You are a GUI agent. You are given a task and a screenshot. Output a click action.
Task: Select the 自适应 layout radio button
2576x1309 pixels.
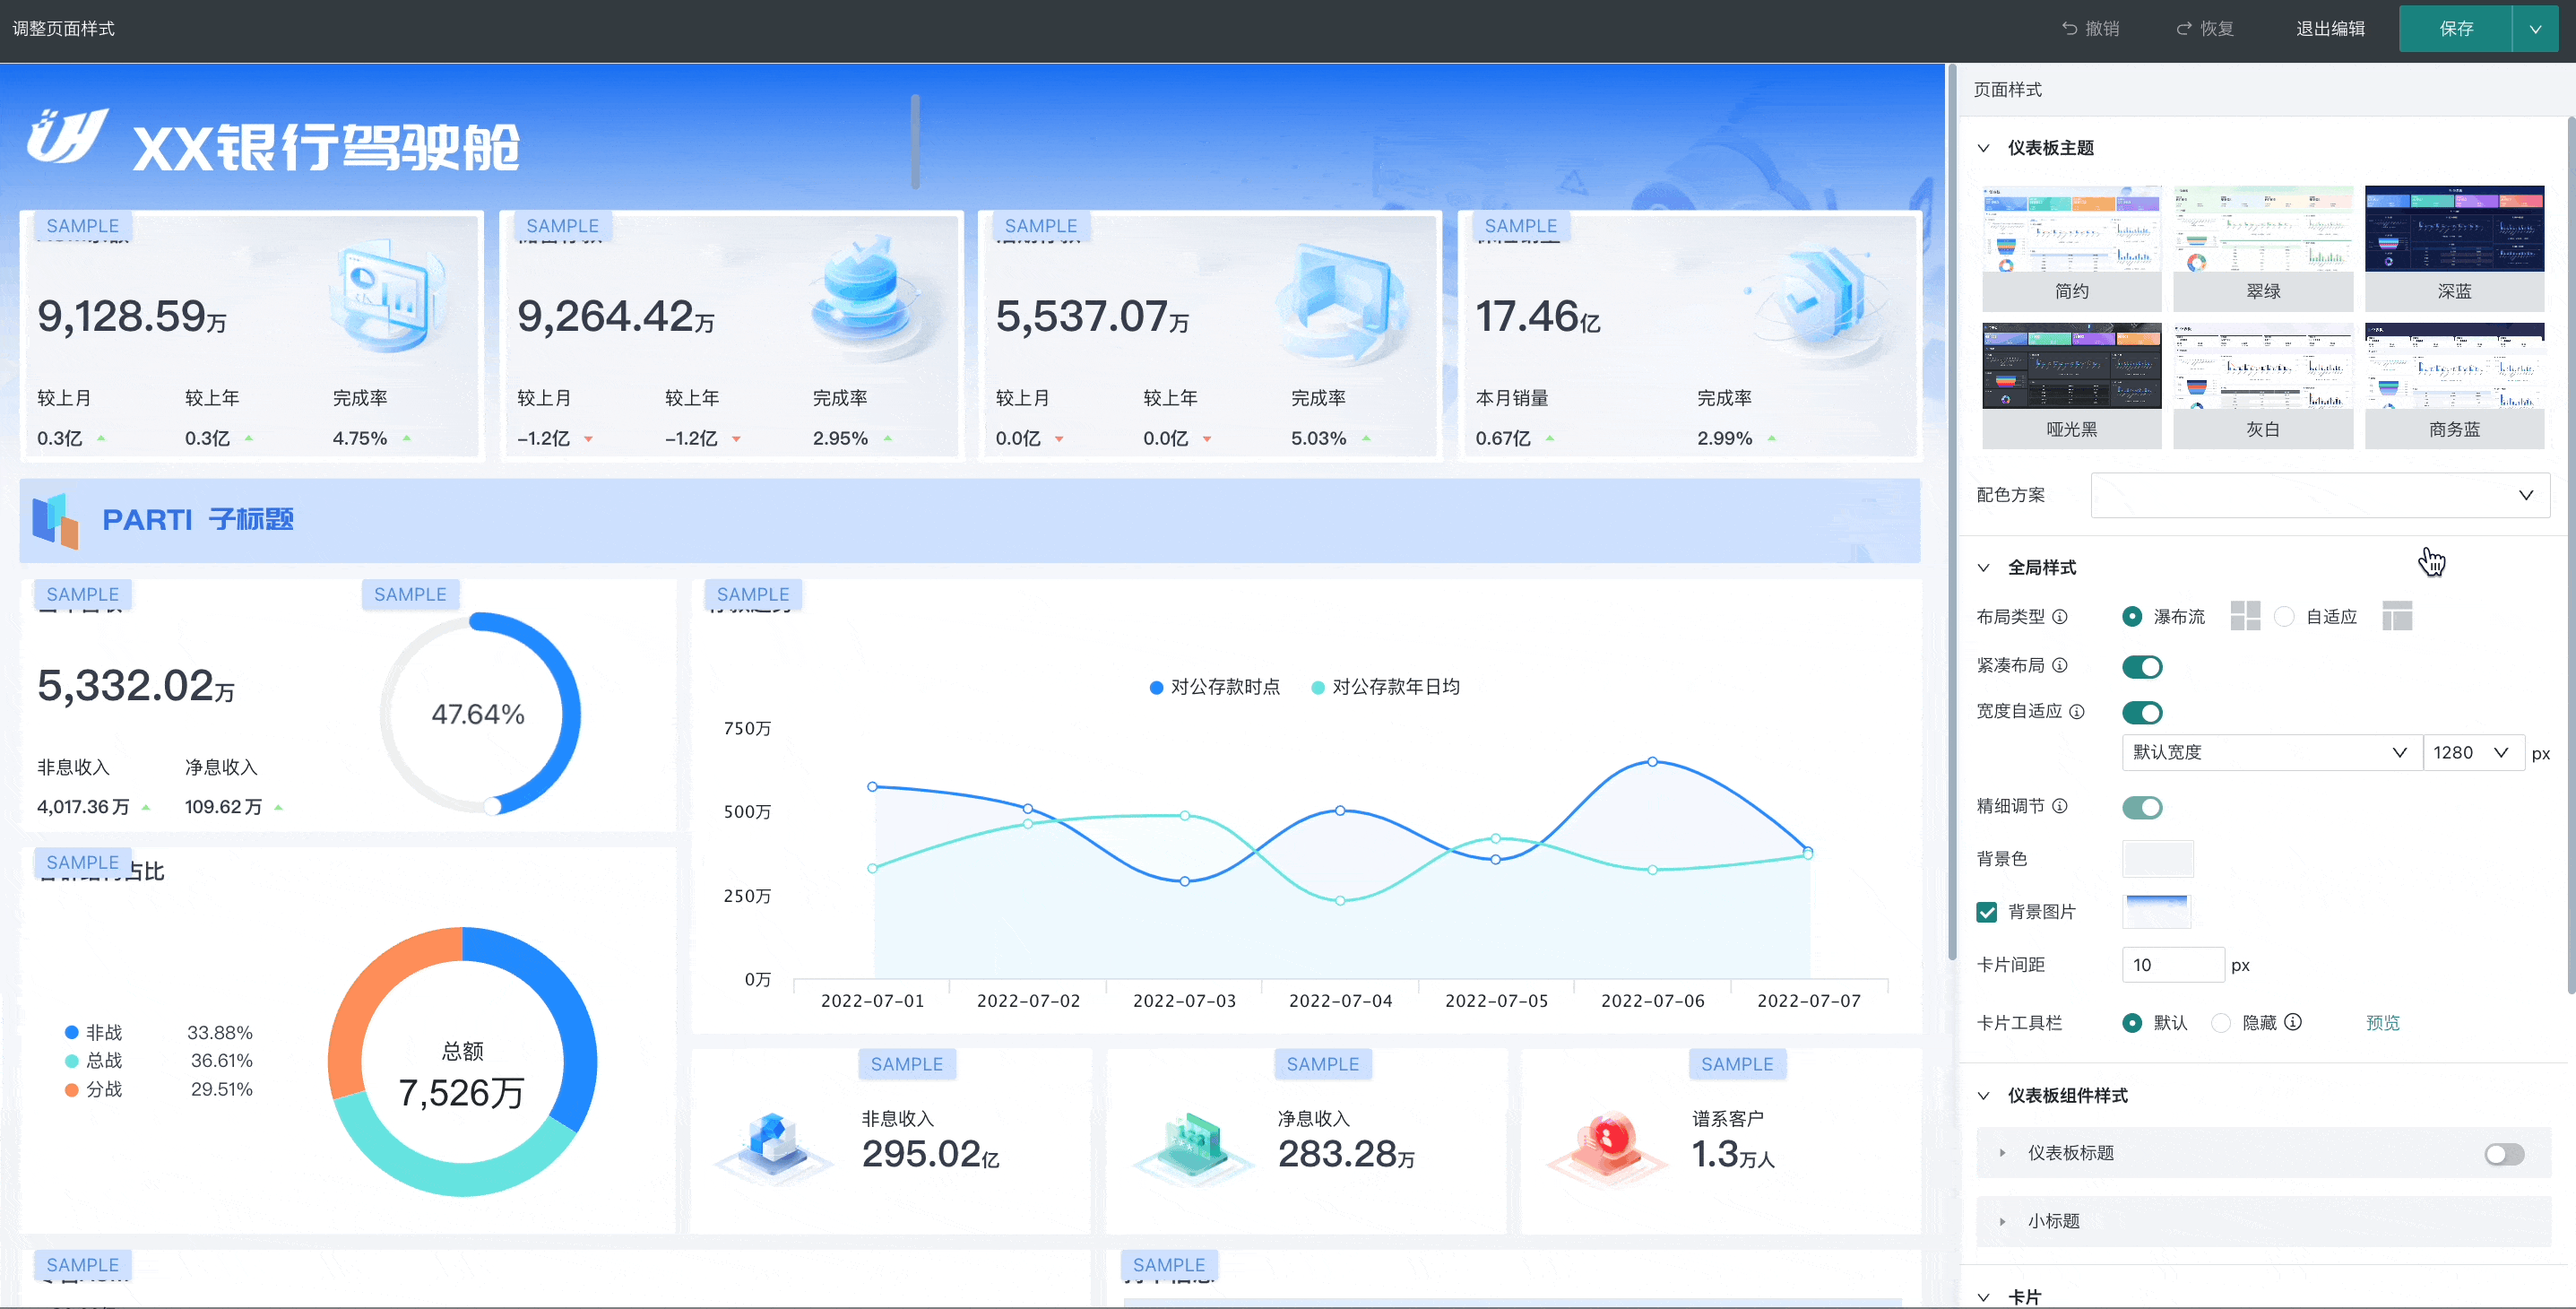2284,617
